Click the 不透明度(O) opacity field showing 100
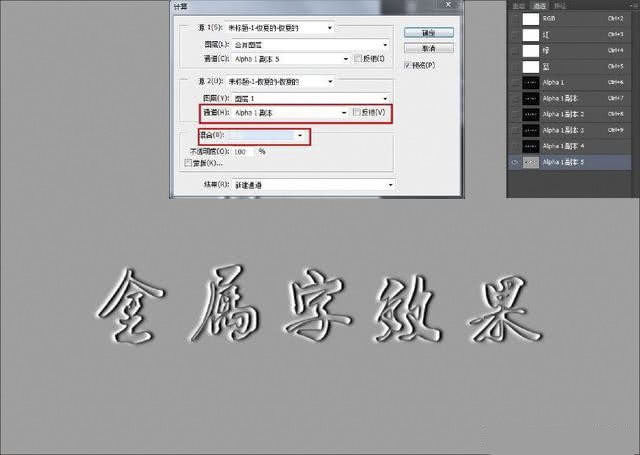Viewport: 640px width, 455px height. (x=244, y=152)
